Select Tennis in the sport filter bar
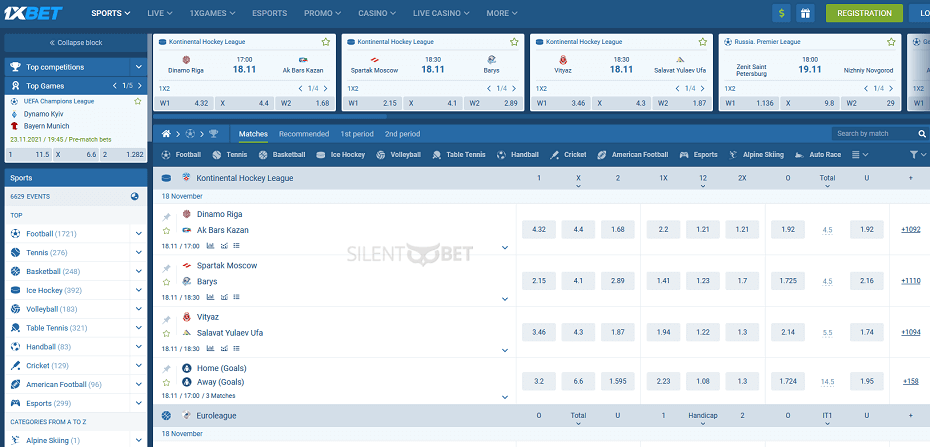Viewport: 930px width, 447px height. [229, 155]
